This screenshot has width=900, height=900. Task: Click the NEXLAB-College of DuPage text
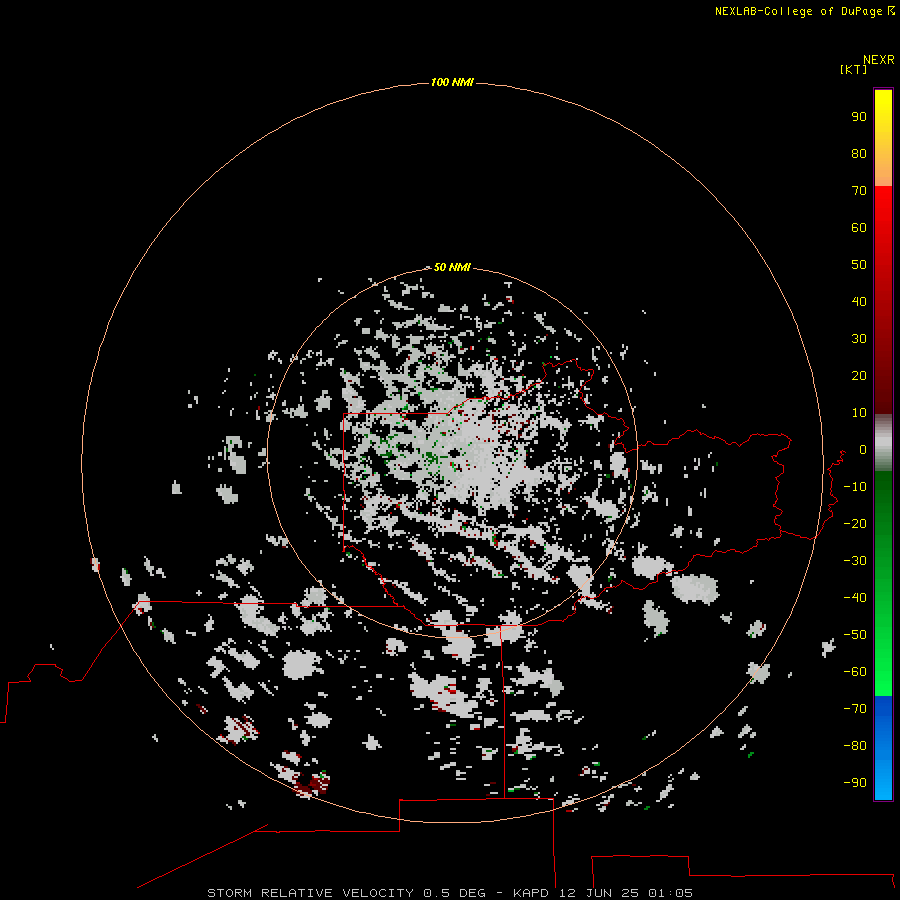pos(798,11)
